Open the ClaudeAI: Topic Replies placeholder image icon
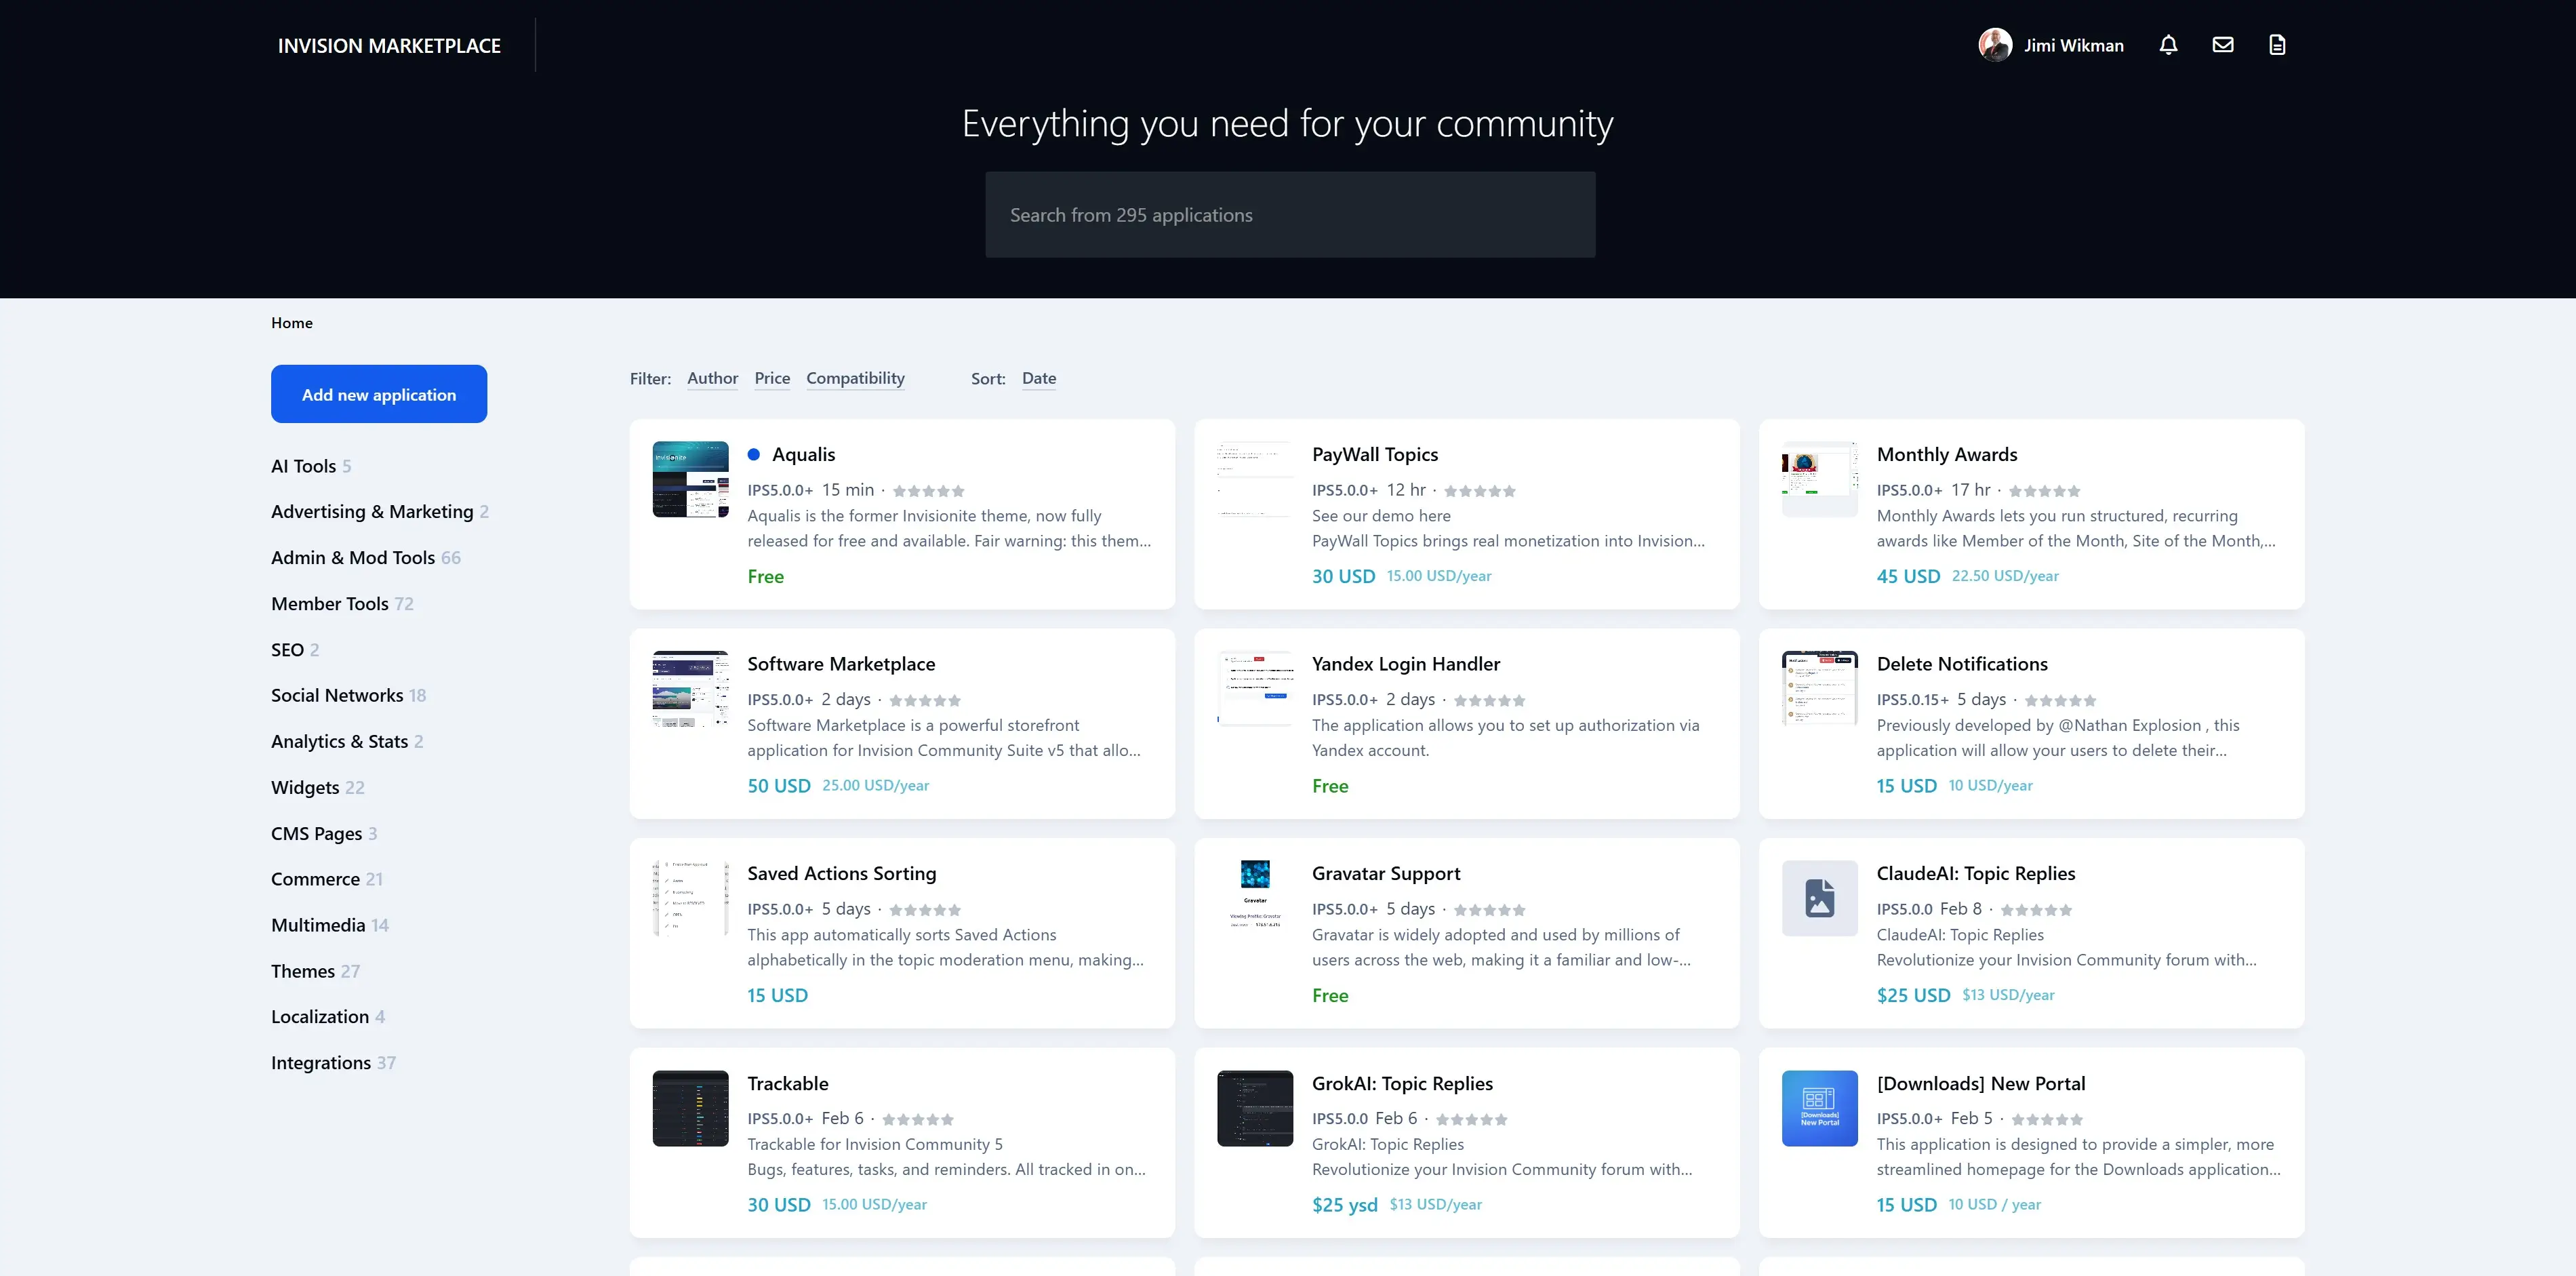2576x1276 pixels. point(1819,898)
